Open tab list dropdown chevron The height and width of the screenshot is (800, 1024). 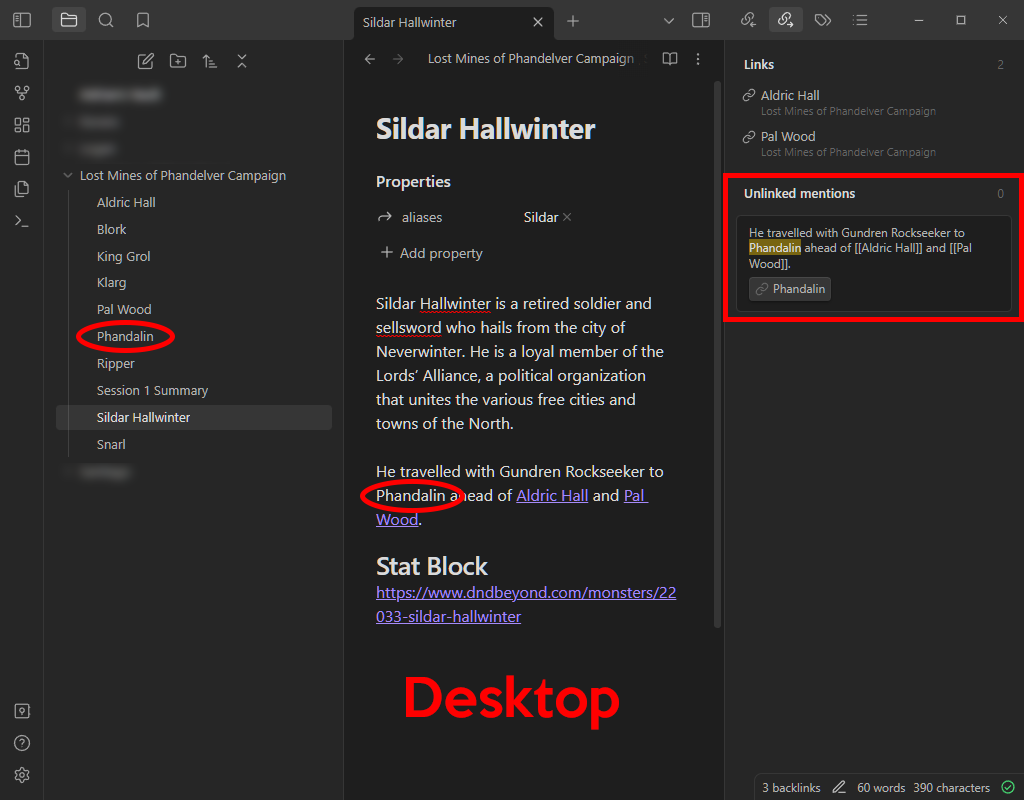coord(669,21)
